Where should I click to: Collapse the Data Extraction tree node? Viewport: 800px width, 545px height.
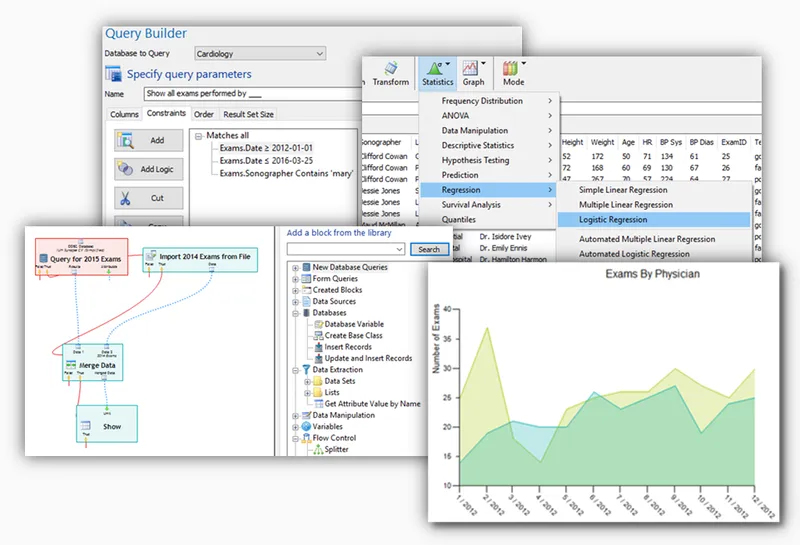[x=295, y=370]
